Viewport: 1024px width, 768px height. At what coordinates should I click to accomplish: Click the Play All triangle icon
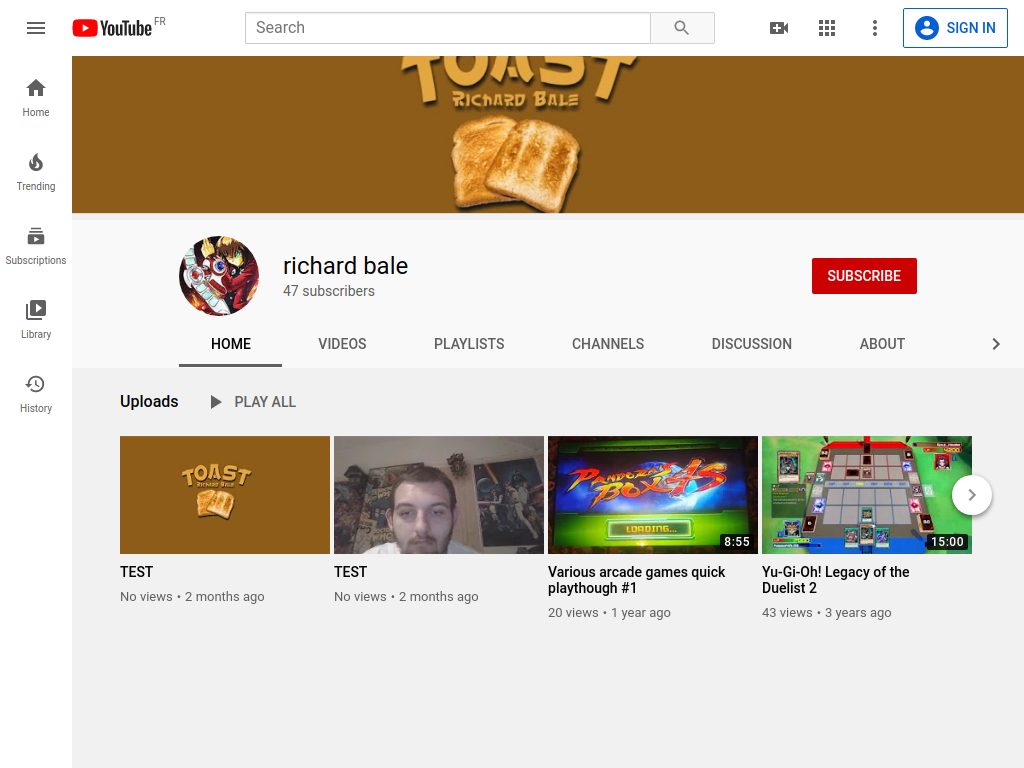[x=216, y=402]
